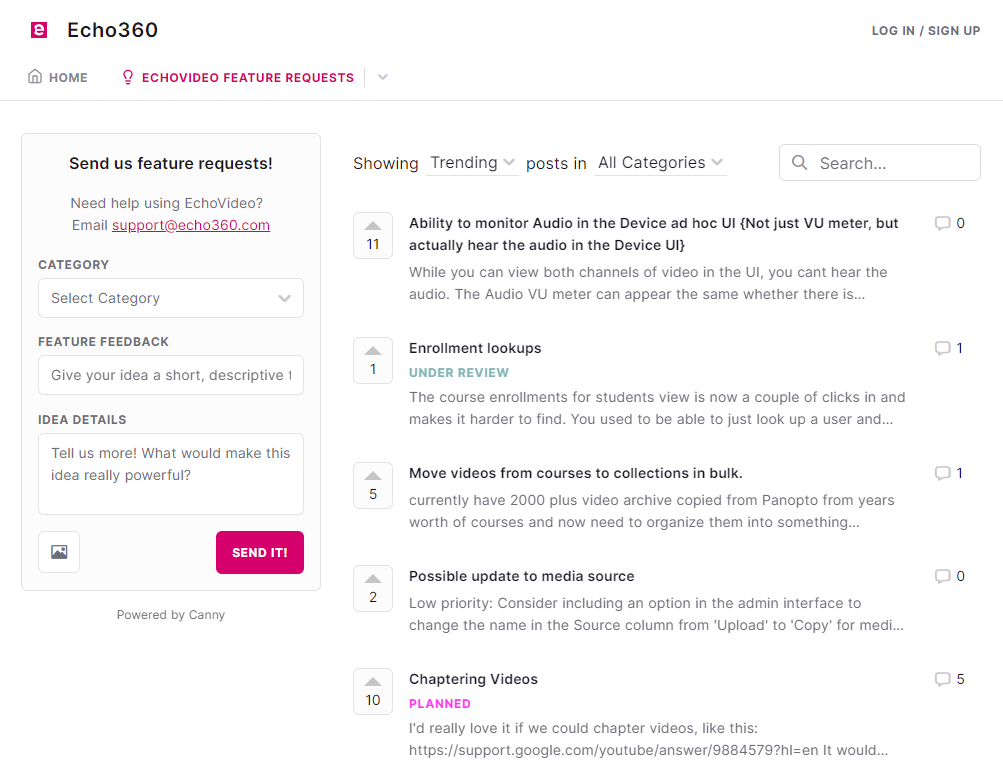View comments on Enrollment lookups post
1003x769 pixels.
point(949,348)
